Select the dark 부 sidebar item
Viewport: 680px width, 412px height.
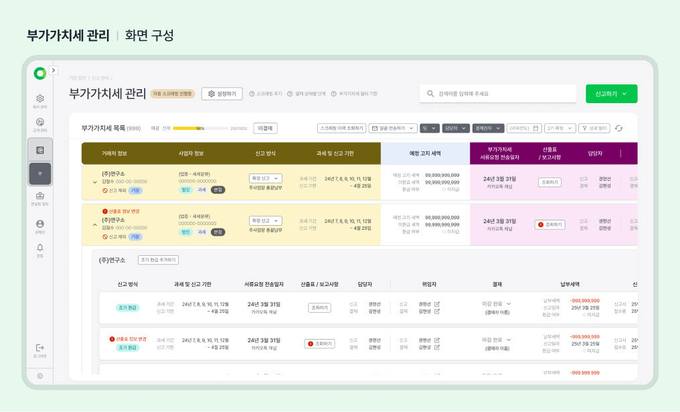coord(40,174)
